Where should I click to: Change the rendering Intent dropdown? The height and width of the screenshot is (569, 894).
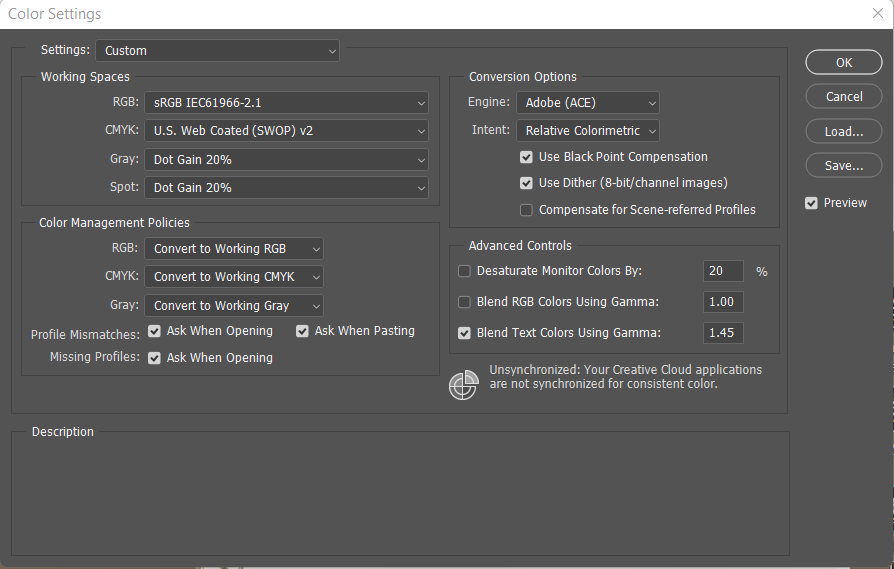pos(588,131)
